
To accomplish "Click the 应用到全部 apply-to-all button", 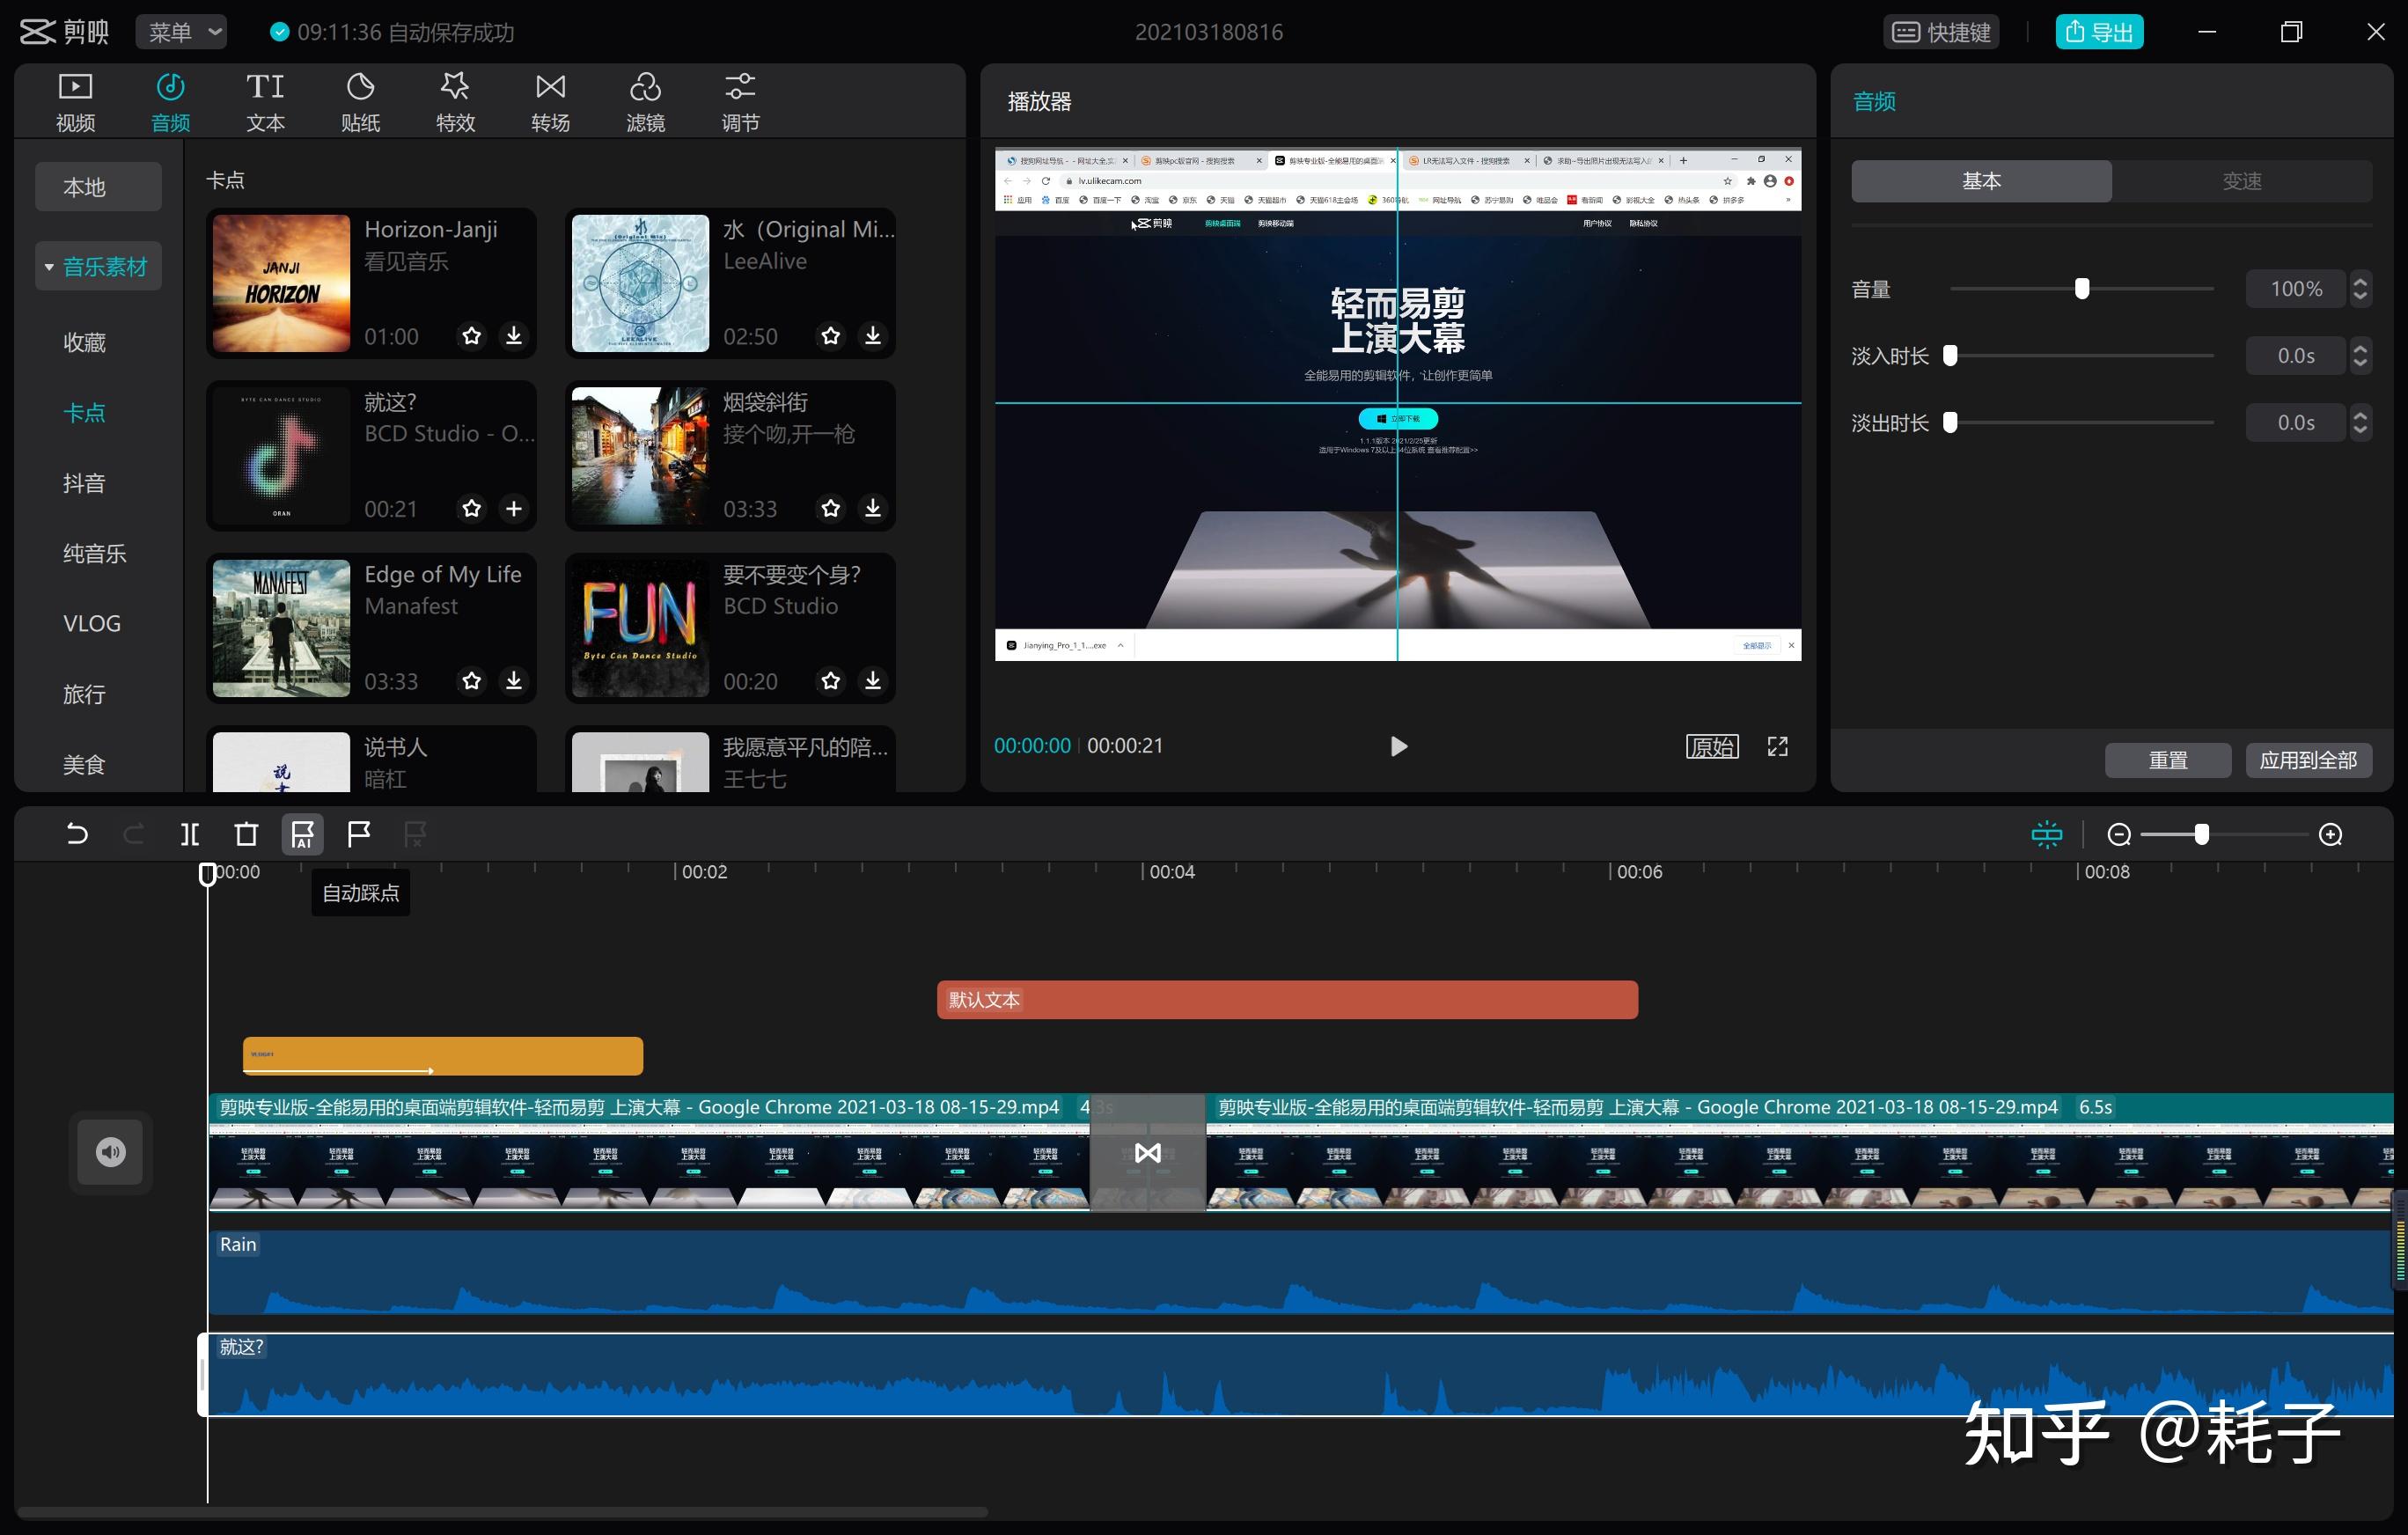I will tap(2308, 760).
